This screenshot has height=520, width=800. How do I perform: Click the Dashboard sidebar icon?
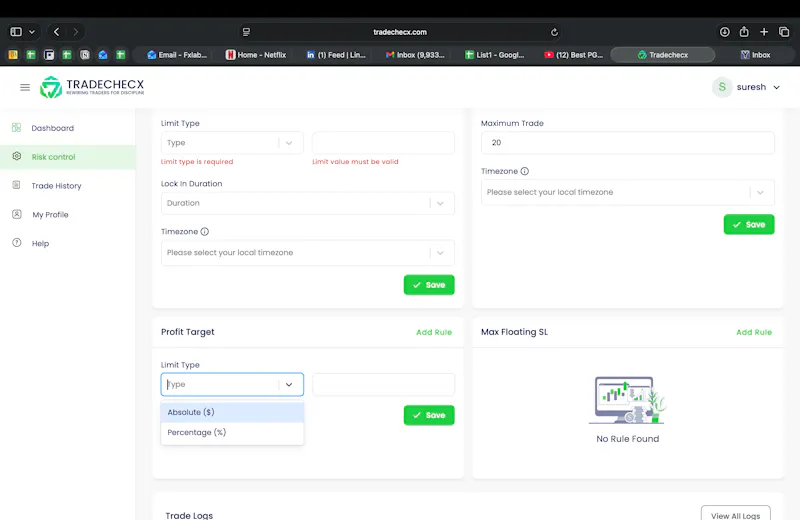(x=17, y=128)
